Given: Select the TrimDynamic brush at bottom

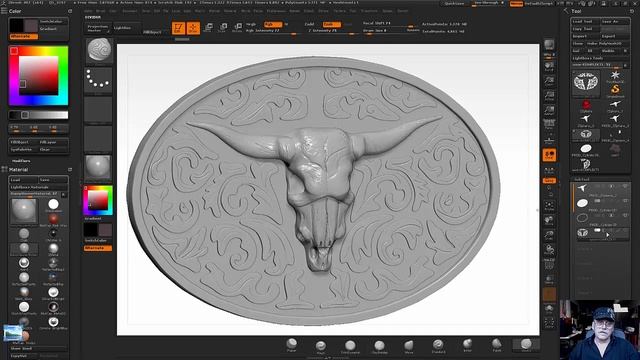Looking at the screenshot, I should [x=350, y=347].
